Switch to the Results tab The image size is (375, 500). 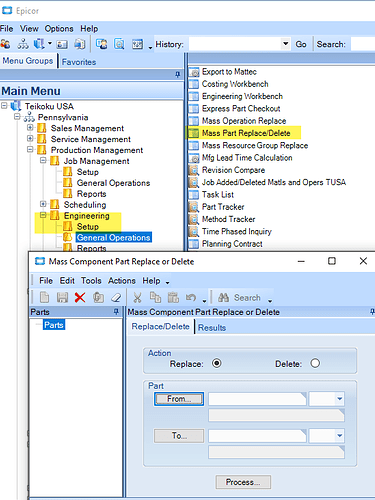tap(212, 328)
